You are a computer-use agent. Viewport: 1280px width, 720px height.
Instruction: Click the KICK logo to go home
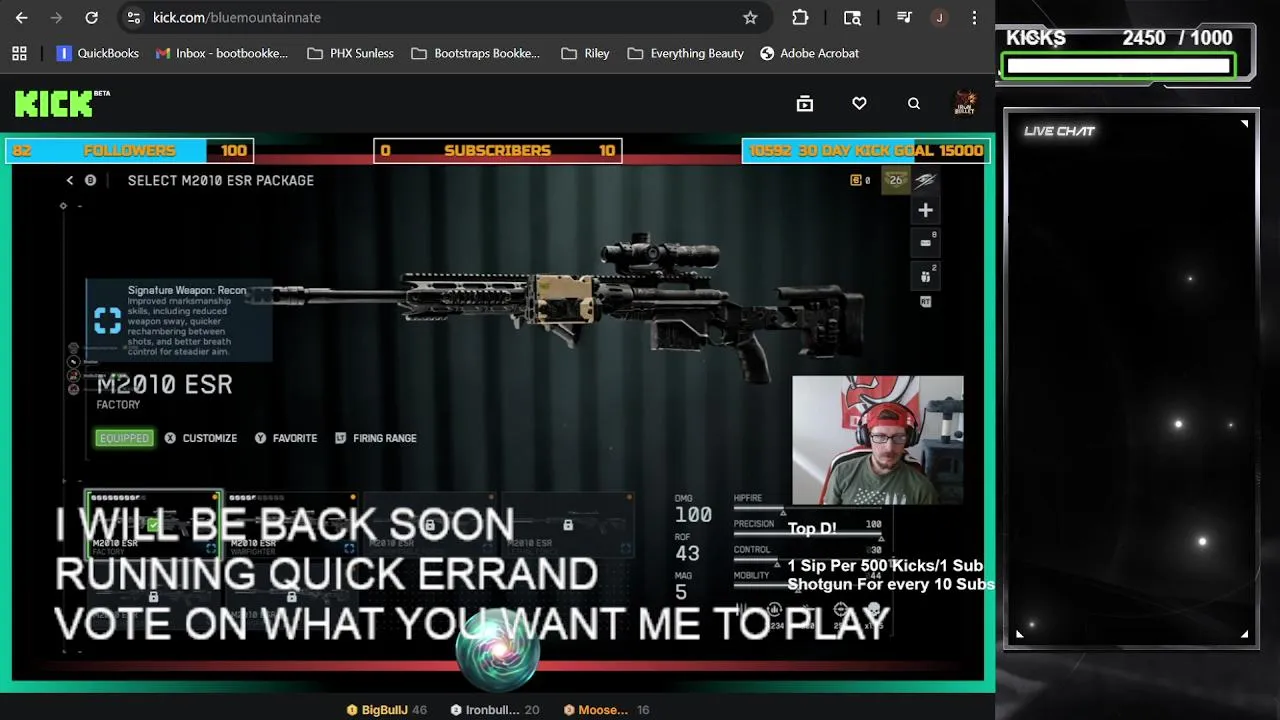tap(61, 103)
